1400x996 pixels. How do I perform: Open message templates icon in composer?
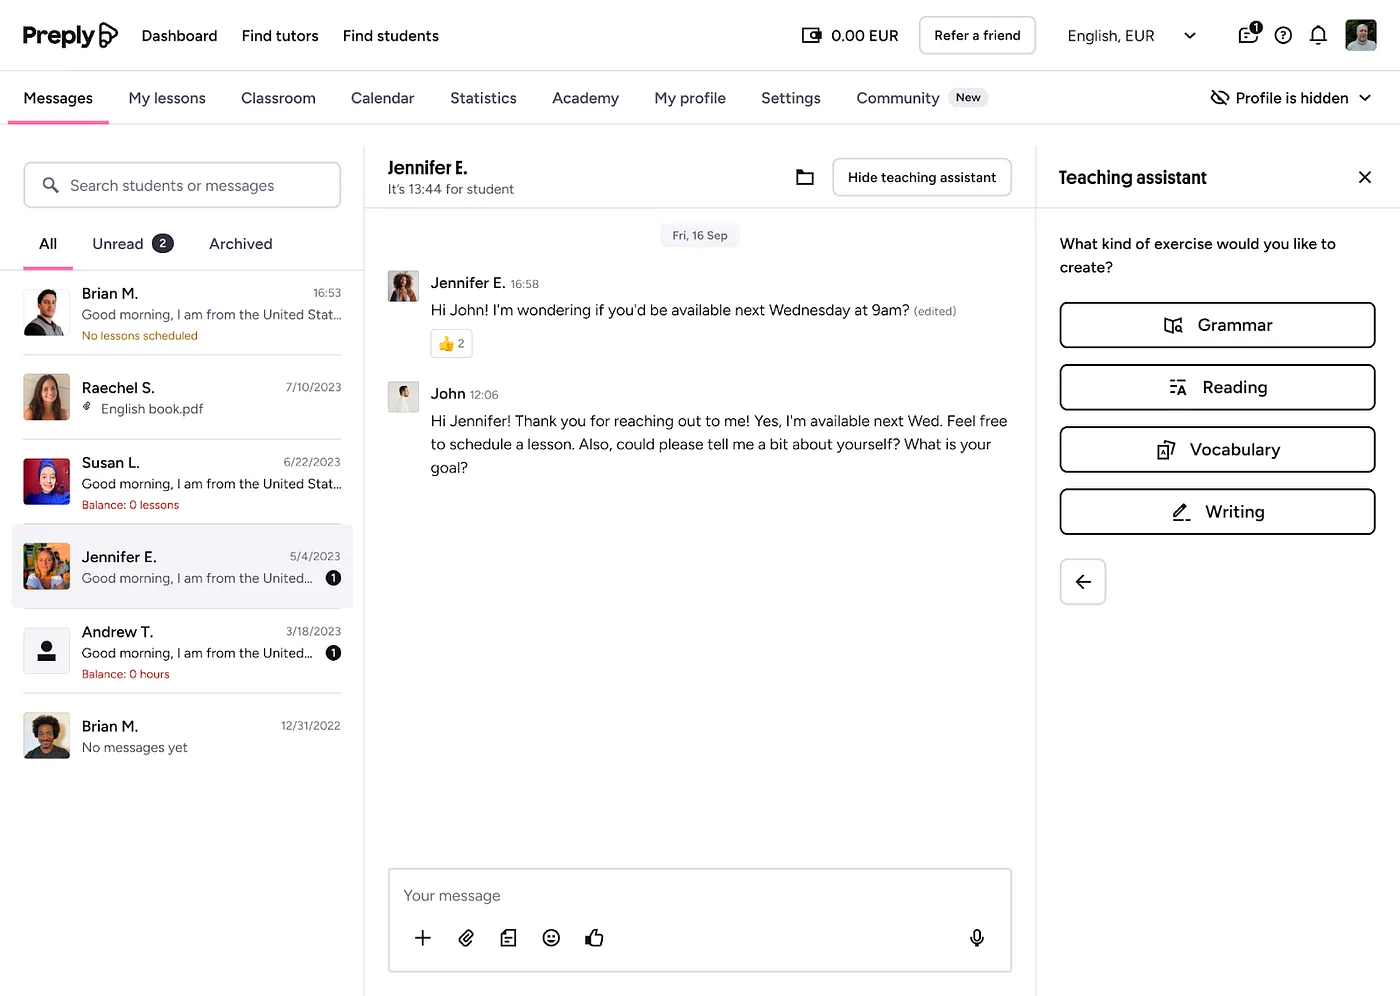508,938
